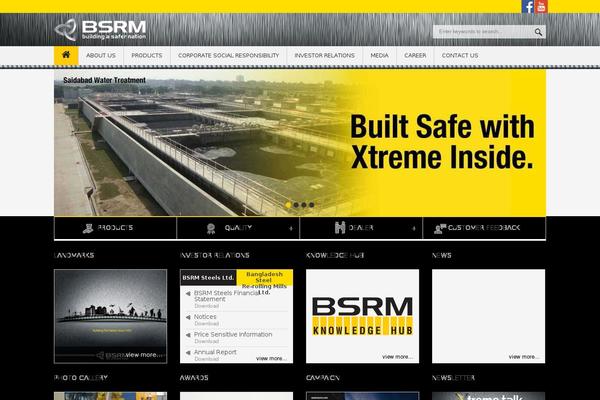Click the arrow icon beside Annual Report
600x400 pixels.
[x=188, y=353]
